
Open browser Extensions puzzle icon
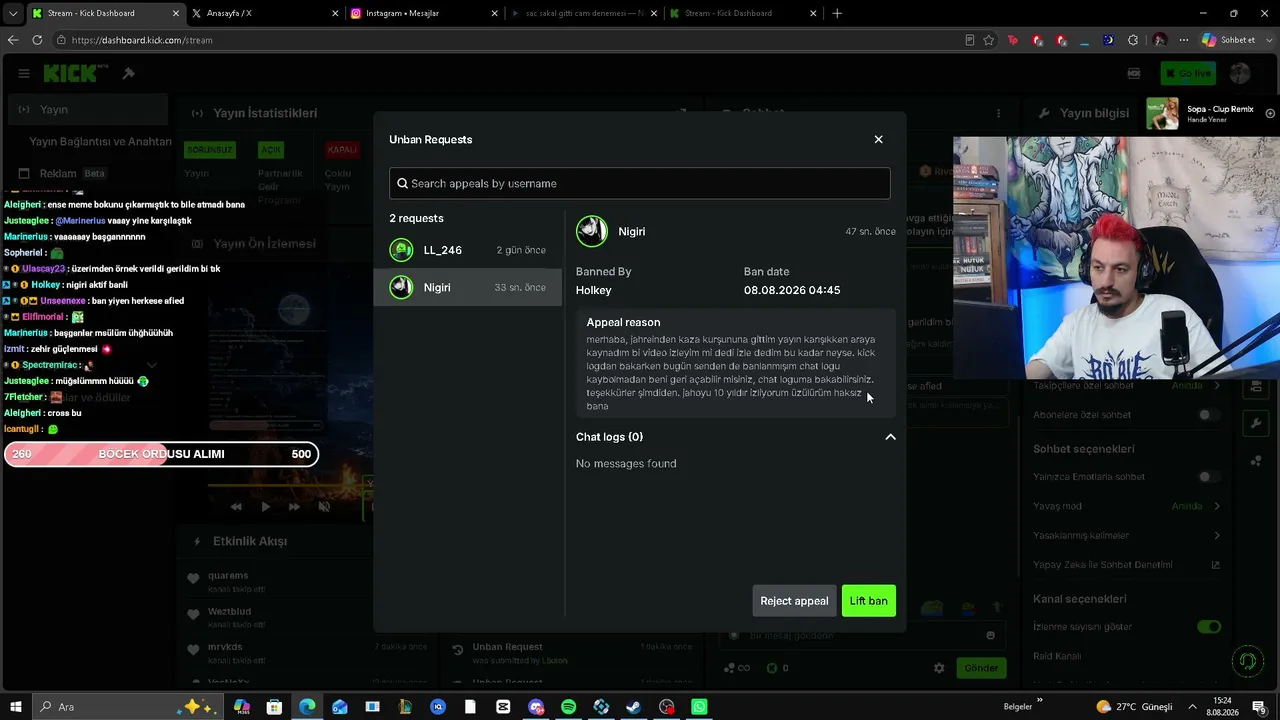coord(1133,40)
